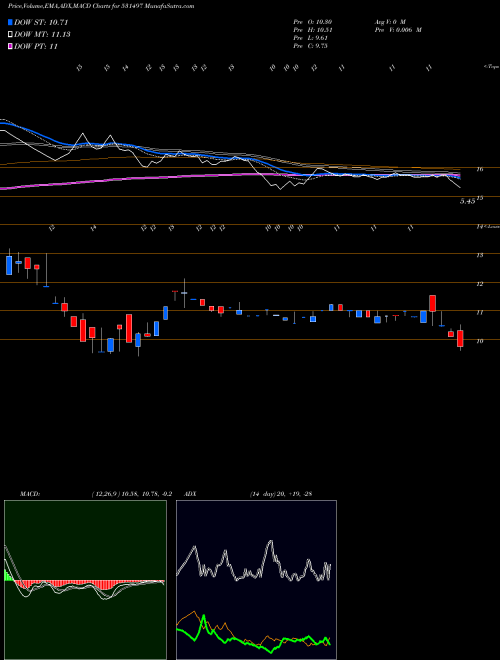This screenshot has width=500, height=660.
Task: Click the Pre L: 9.61 value
Action: click(x=309, y=38)
